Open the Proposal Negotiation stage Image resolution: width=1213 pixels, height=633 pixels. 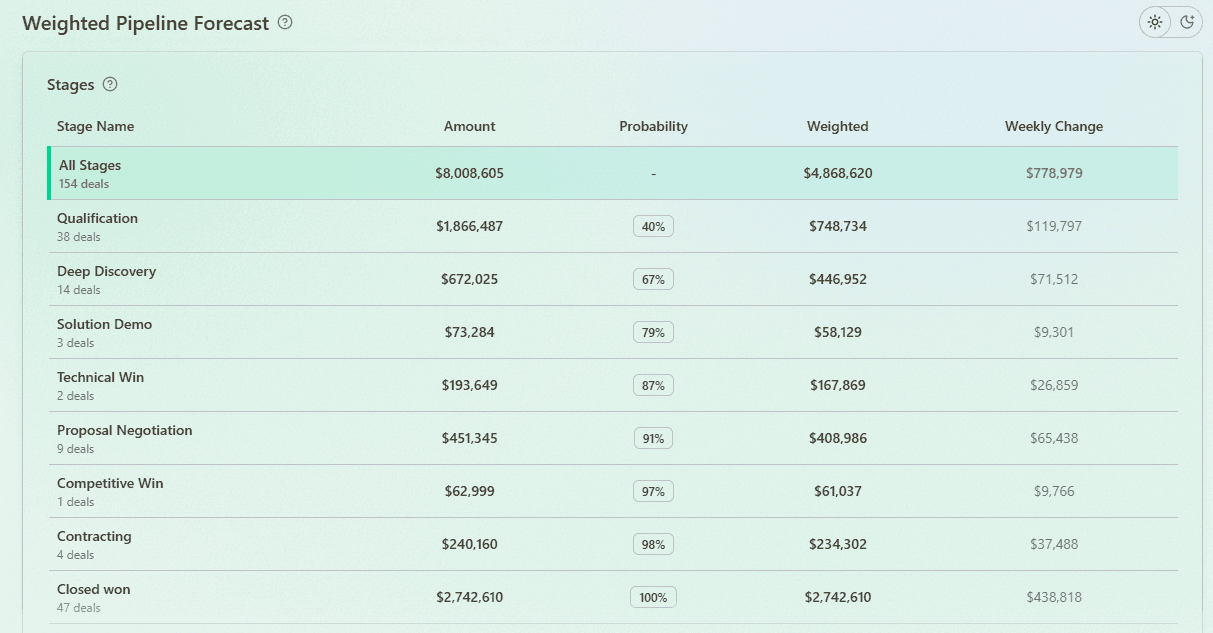(x=124, y=438)
